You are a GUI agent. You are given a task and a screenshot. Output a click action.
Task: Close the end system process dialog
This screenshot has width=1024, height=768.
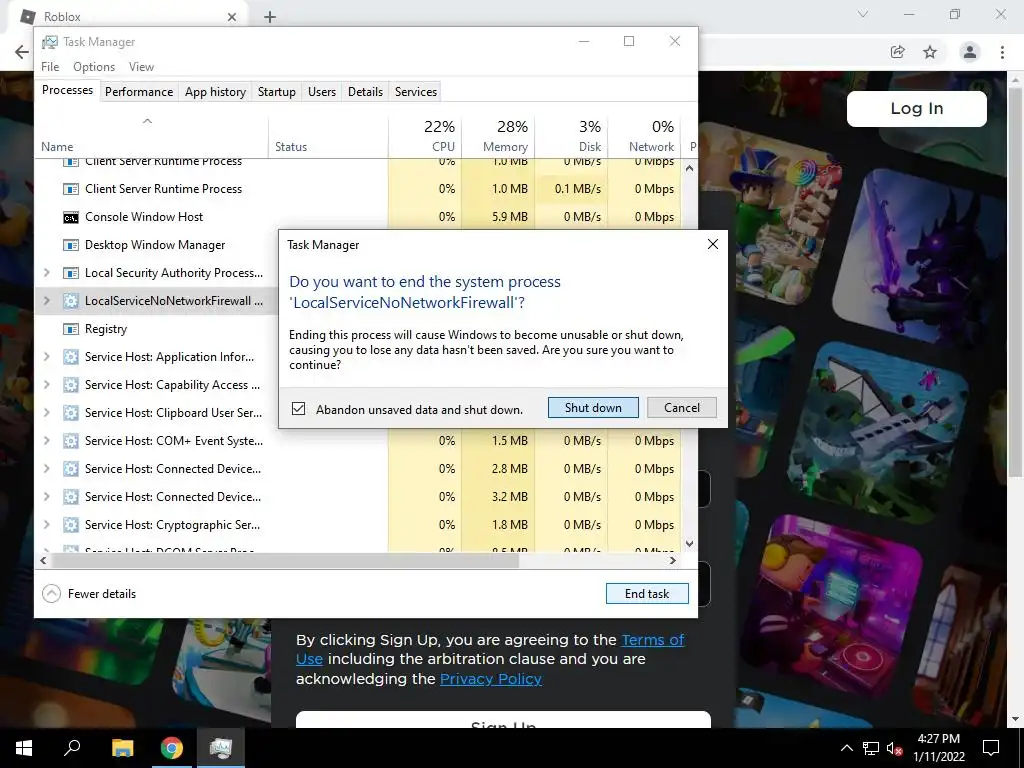712,244
